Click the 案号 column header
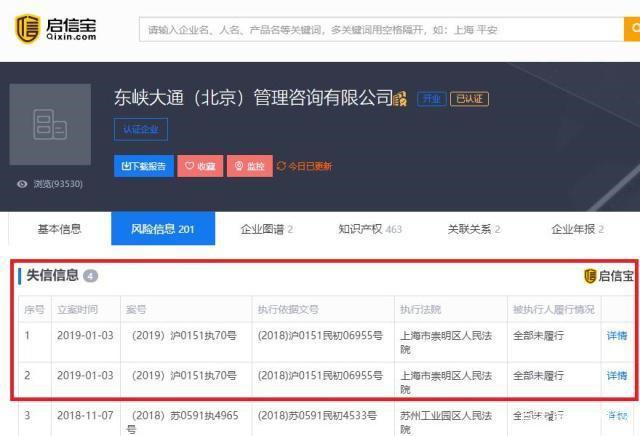The height and width of the screenshot is (436, 640). [x=136, y=309]
